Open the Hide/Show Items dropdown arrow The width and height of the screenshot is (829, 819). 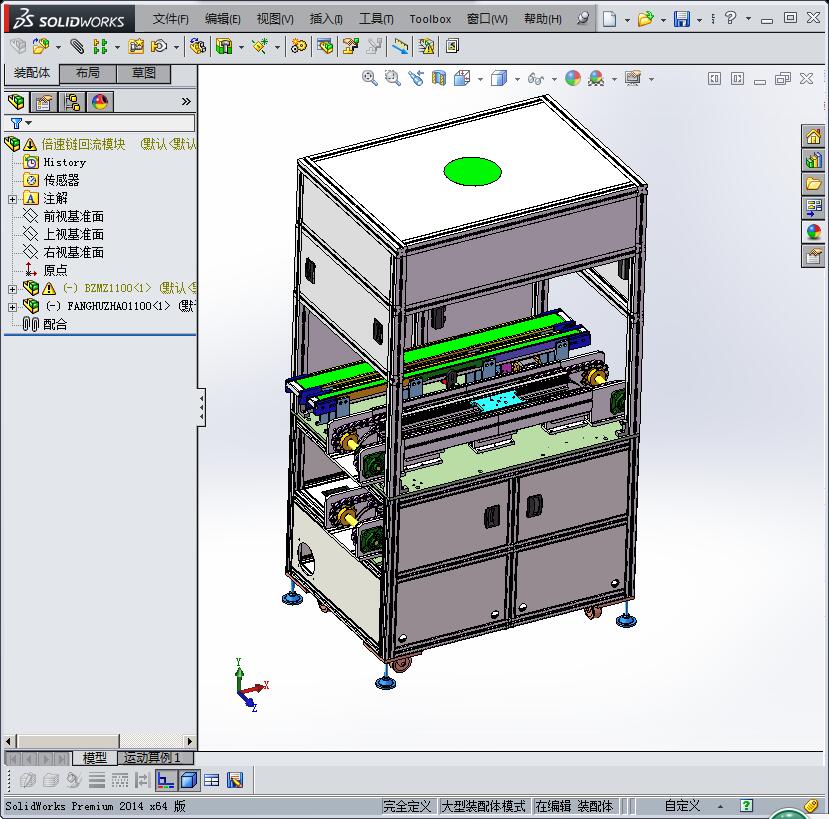pyautogui.click(x=554, y=79)
